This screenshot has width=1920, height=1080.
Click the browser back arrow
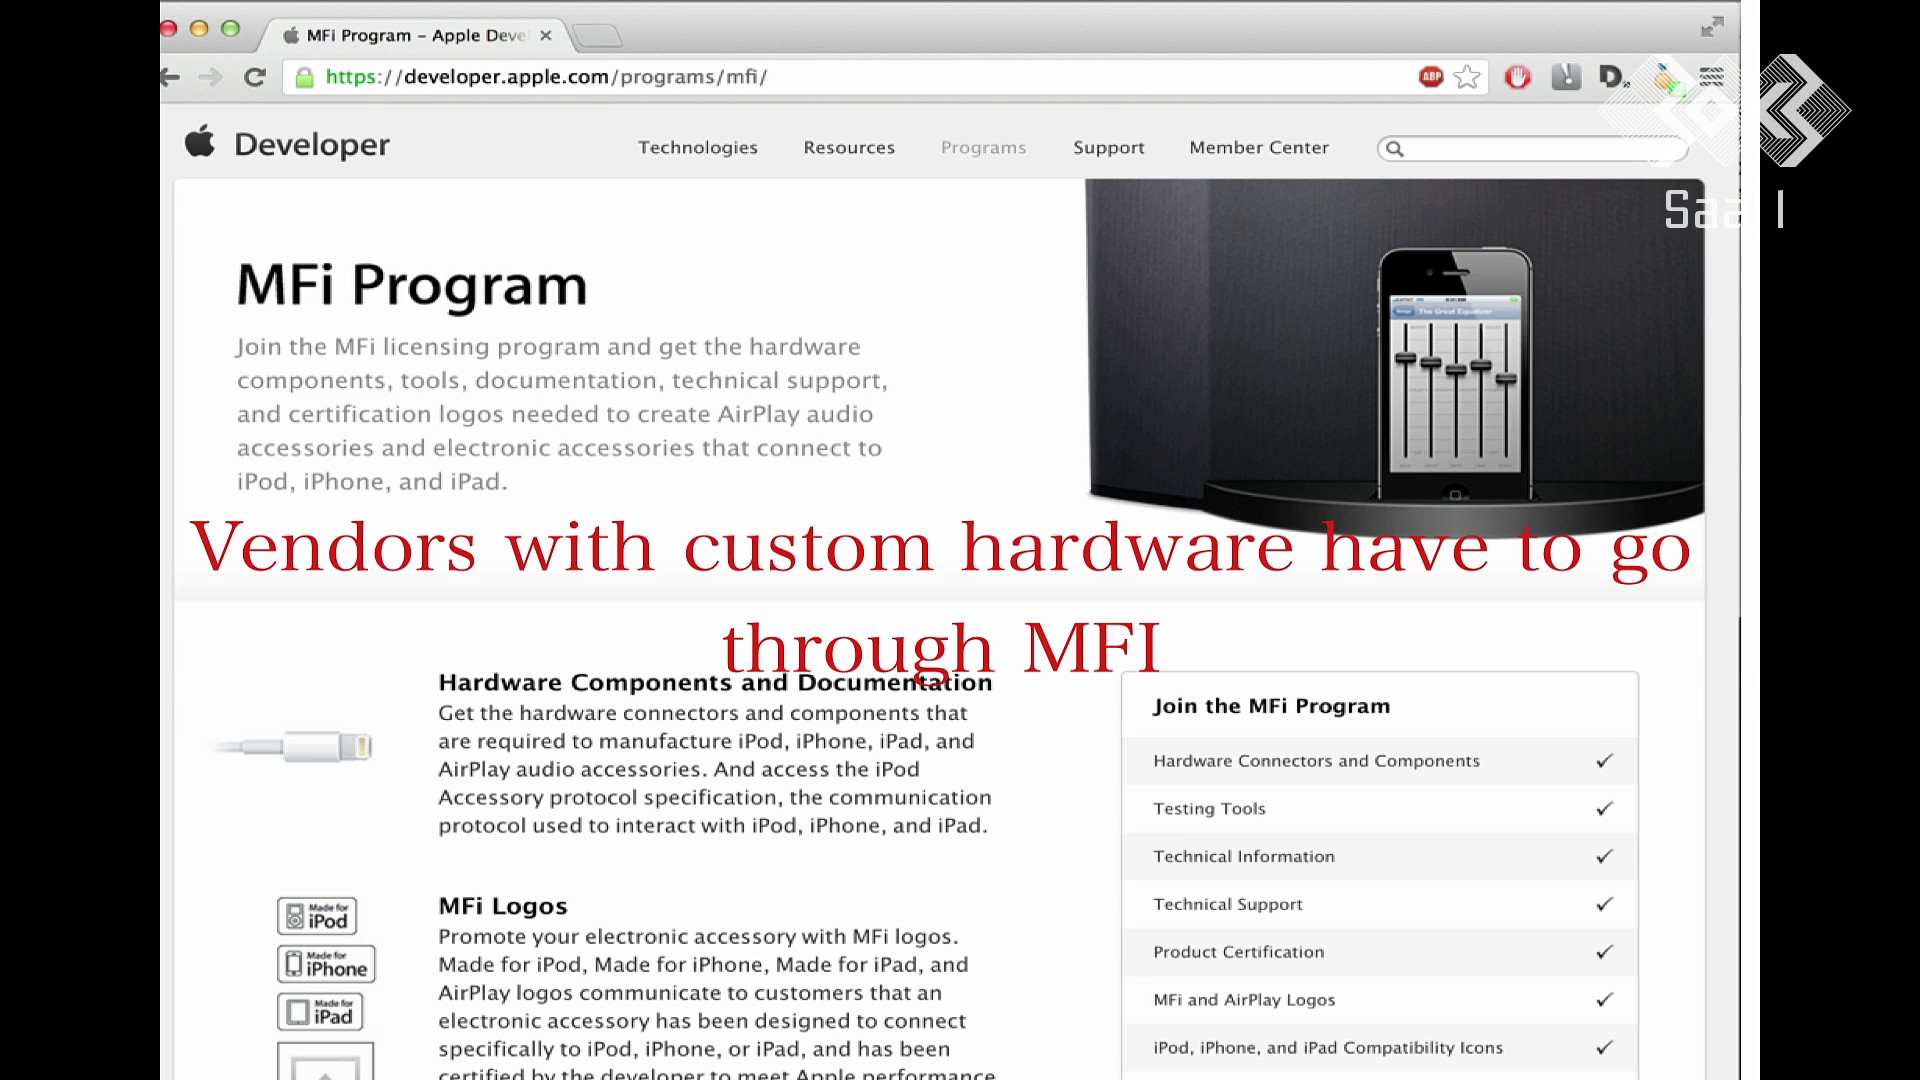tap(170, 77)
